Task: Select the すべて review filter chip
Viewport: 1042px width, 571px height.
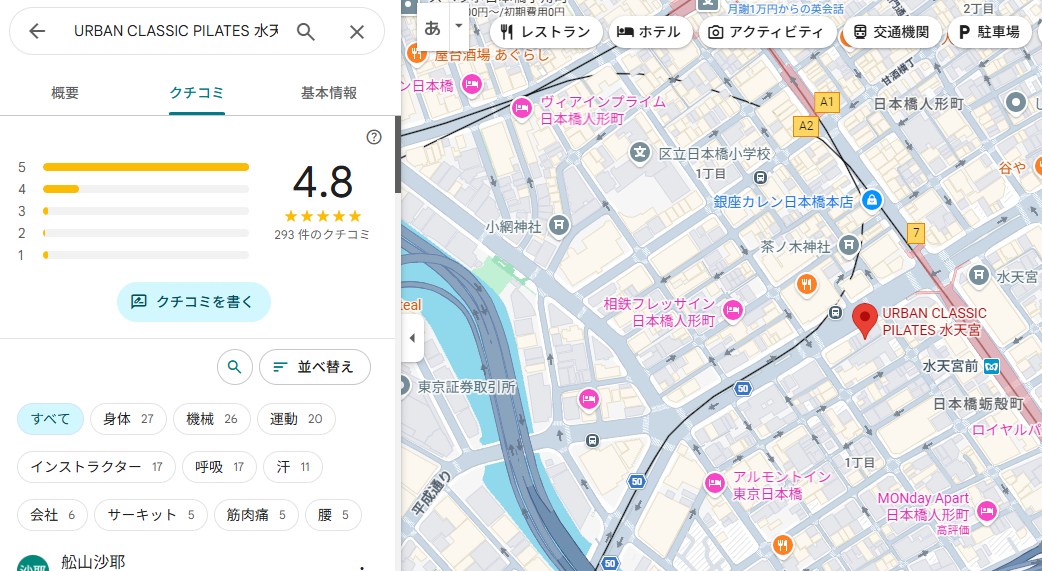Action: tap(50, 418)
